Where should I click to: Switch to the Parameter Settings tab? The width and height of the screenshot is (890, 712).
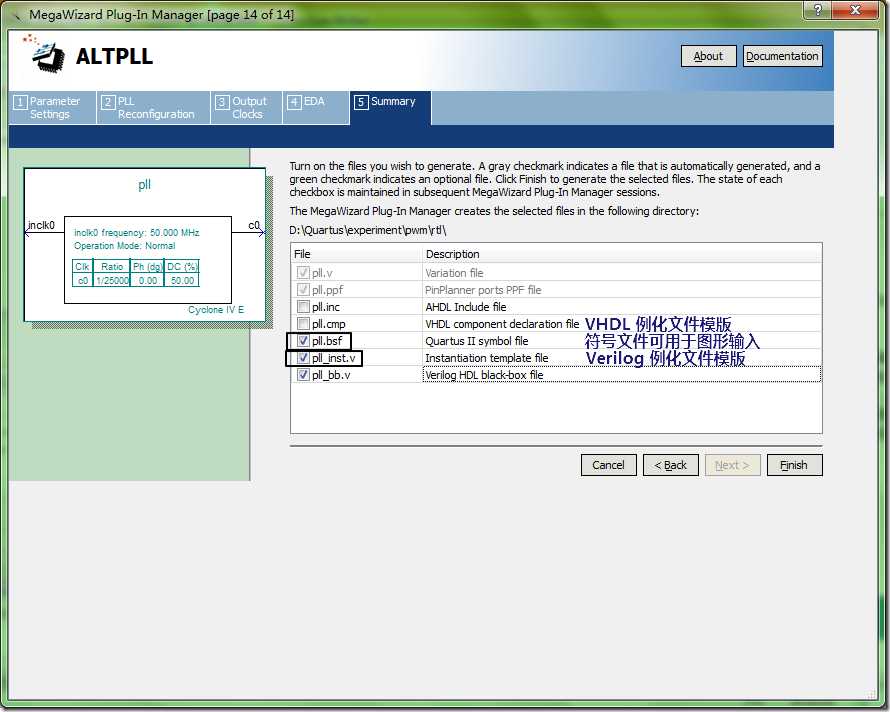[52, 107]
